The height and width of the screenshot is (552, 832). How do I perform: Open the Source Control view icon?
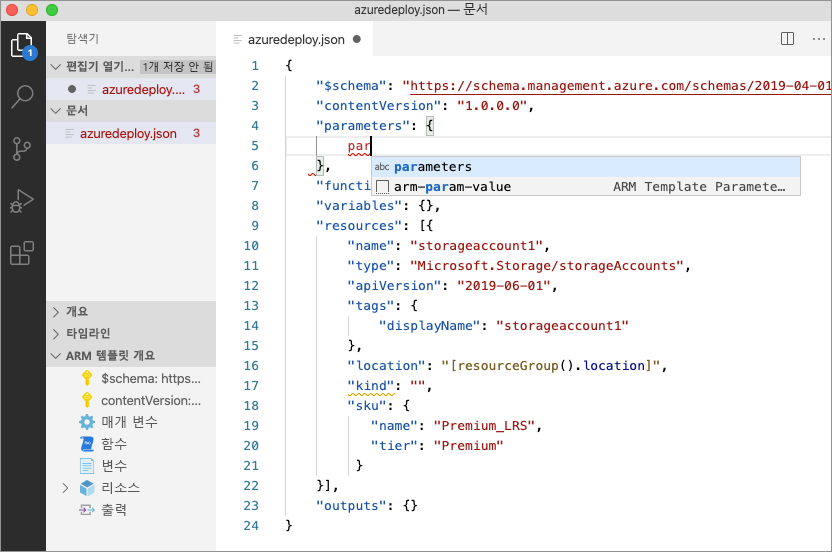[x=22, y=149]
